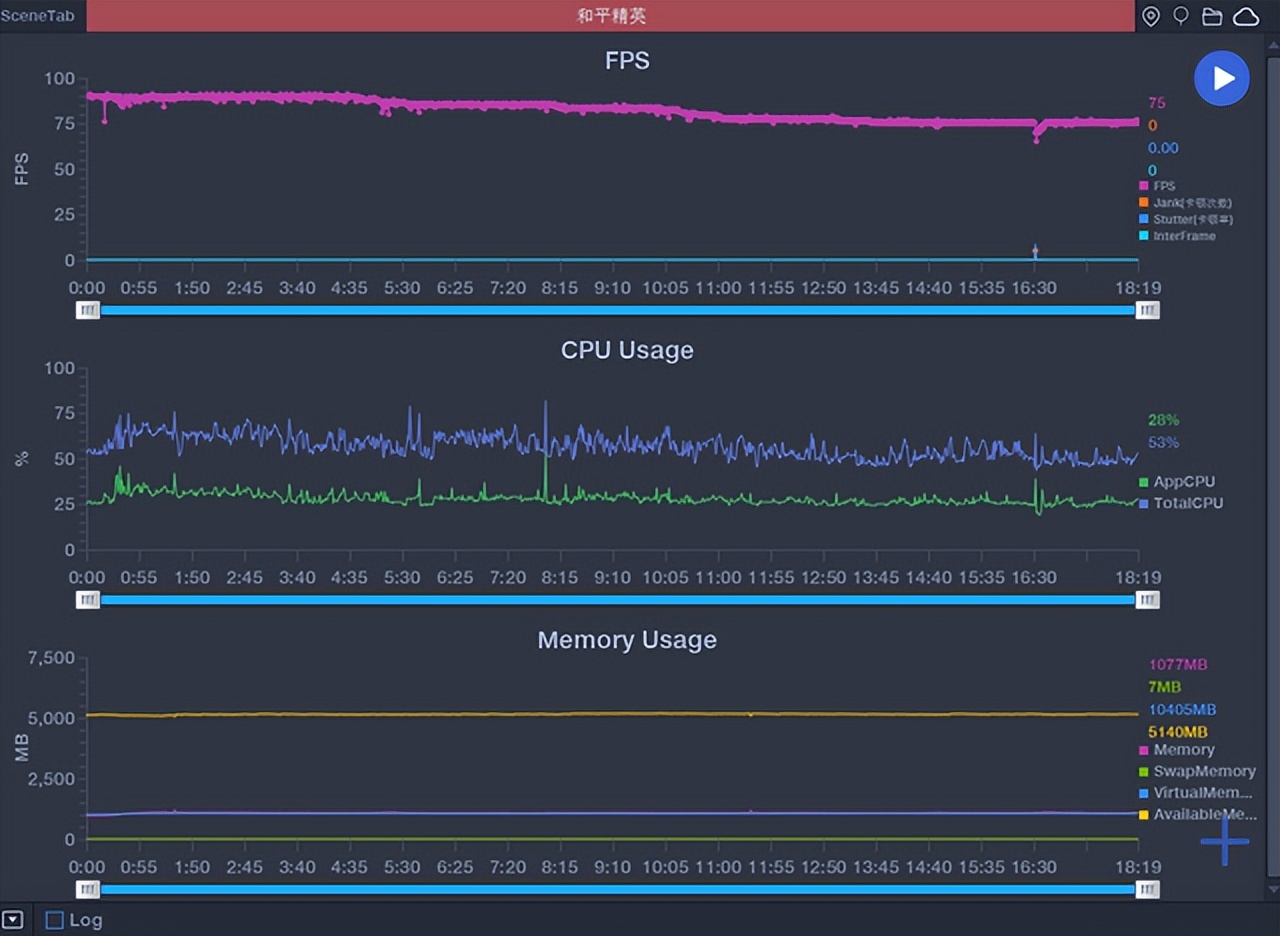Click the cloud upload icon
Screen dimensions: 1280x936
[1246, 16]
